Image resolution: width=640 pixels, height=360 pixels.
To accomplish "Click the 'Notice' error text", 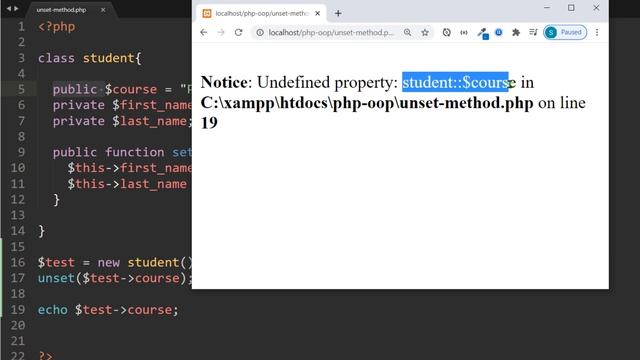I will pyautogui.click(x=224, y=82).
